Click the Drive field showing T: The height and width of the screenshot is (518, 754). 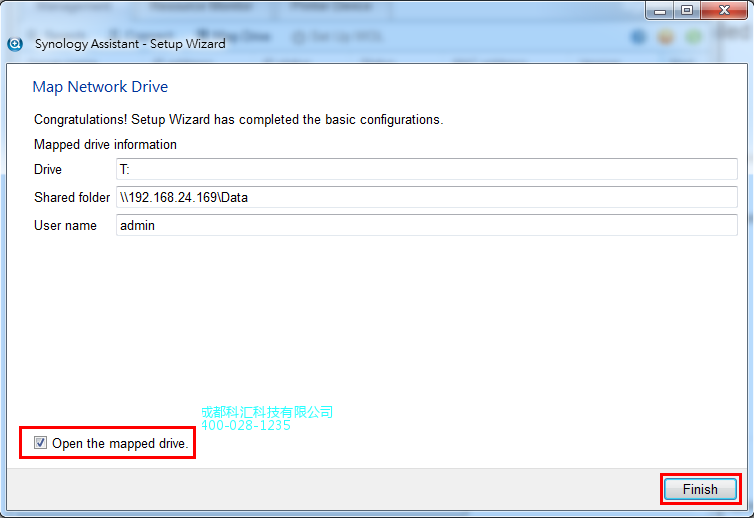pos(427,169)
